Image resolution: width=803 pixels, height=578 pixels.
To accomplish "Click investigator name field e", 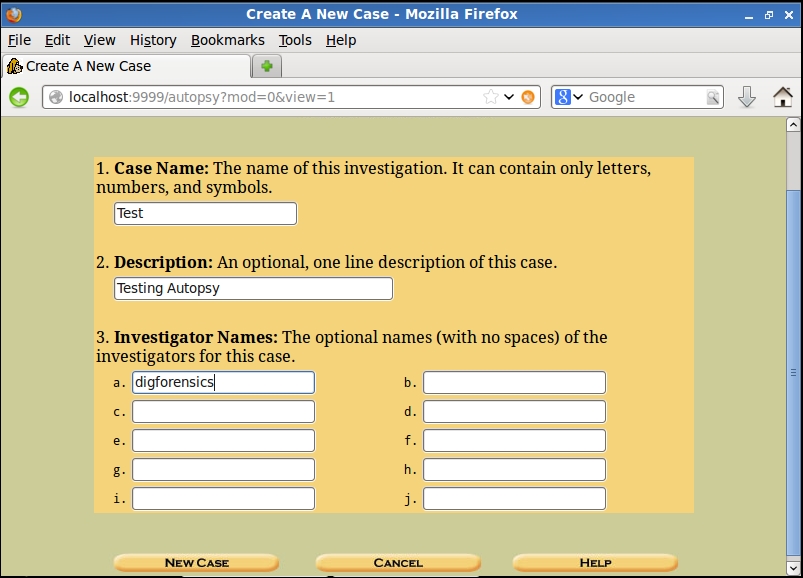I will point(223,441).
